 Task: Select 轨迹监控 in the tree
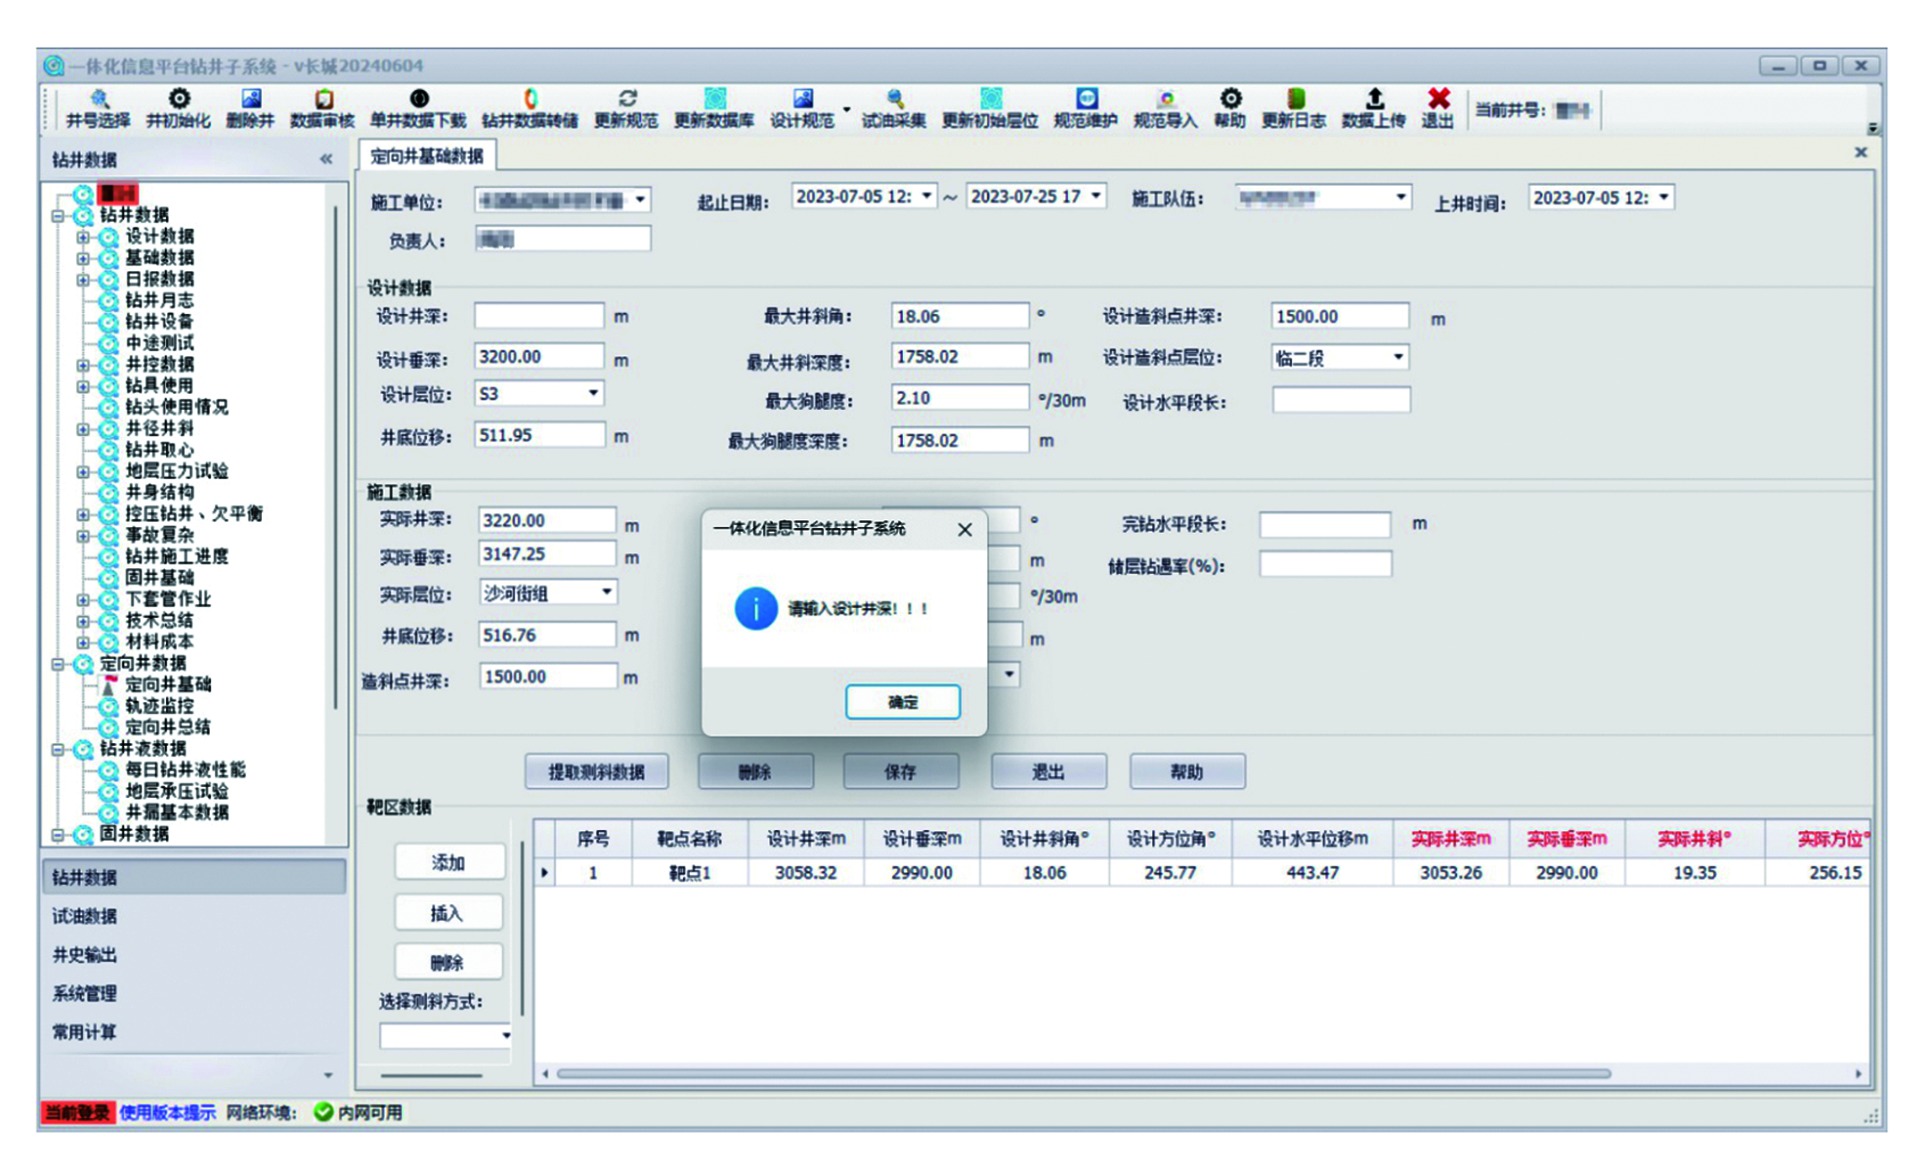point(160,706)
